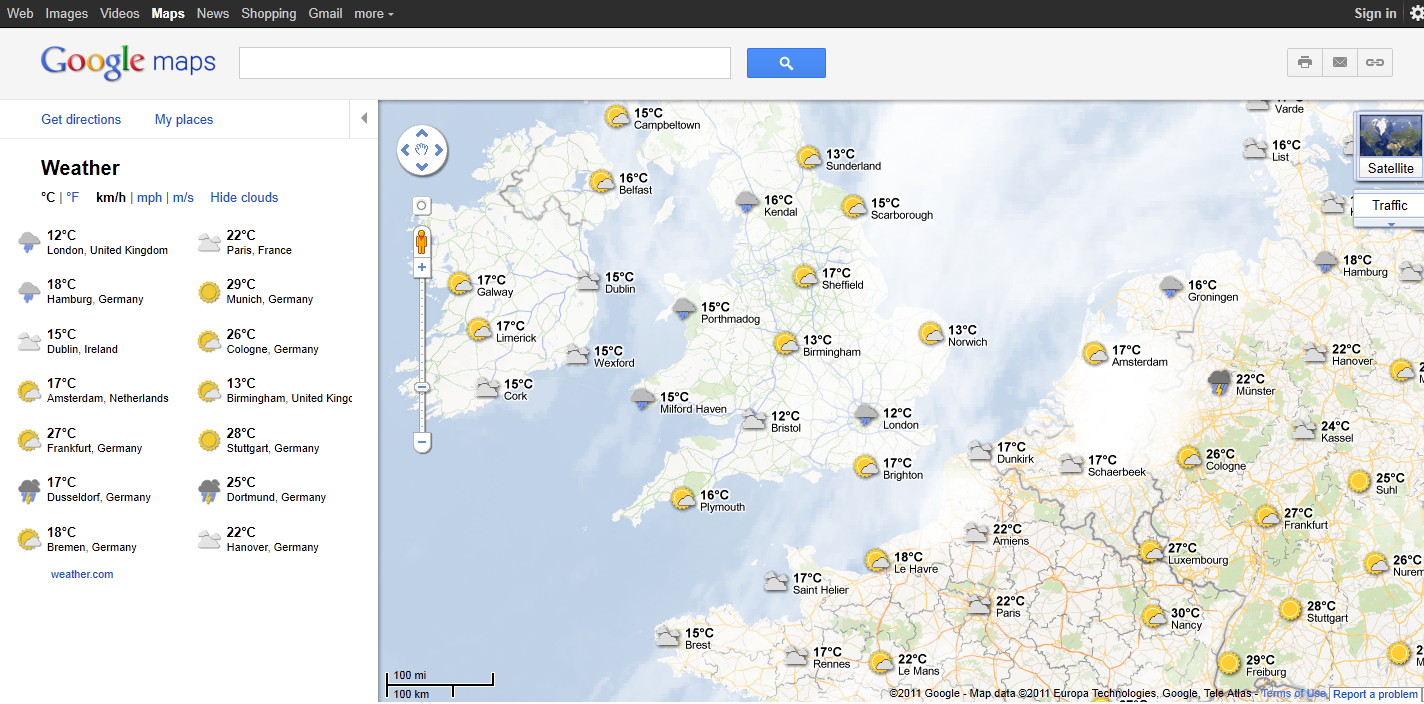Open My places
Viewport: 1424px width, 704px height.
(184, 119)
